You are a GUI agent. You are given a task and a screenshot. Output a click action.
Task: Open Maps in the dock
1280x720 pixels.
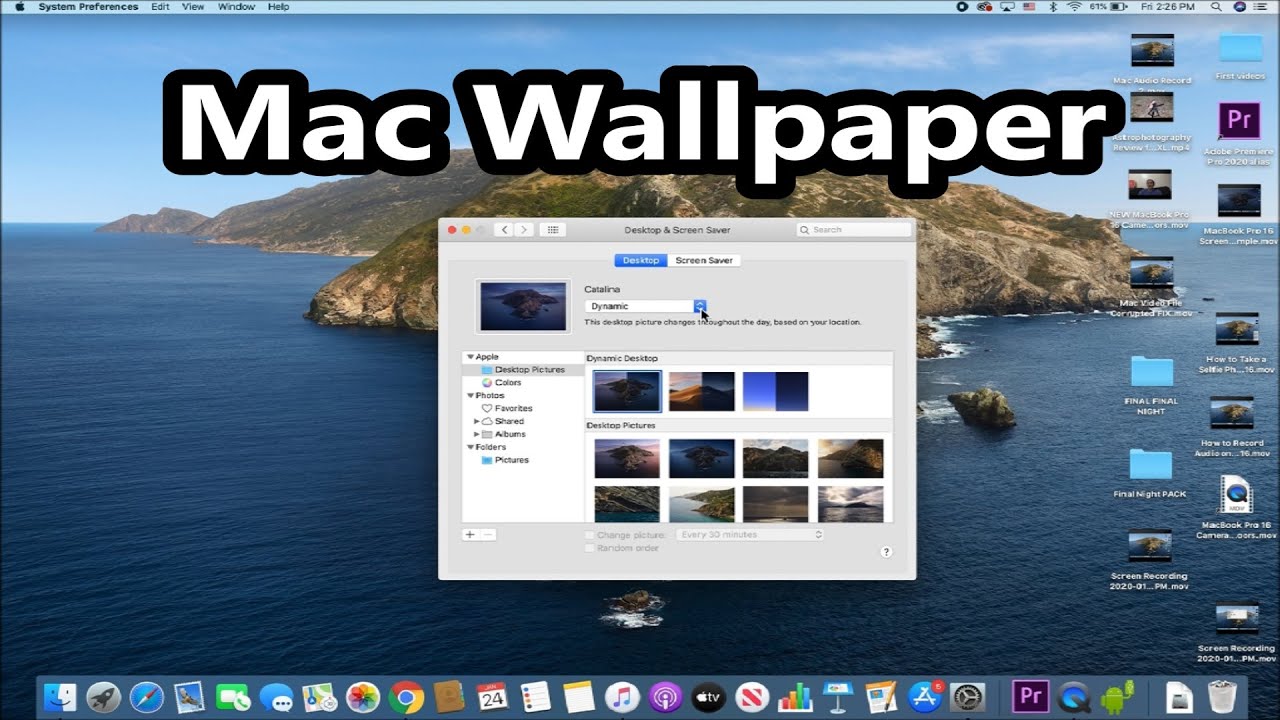[319, 697]
